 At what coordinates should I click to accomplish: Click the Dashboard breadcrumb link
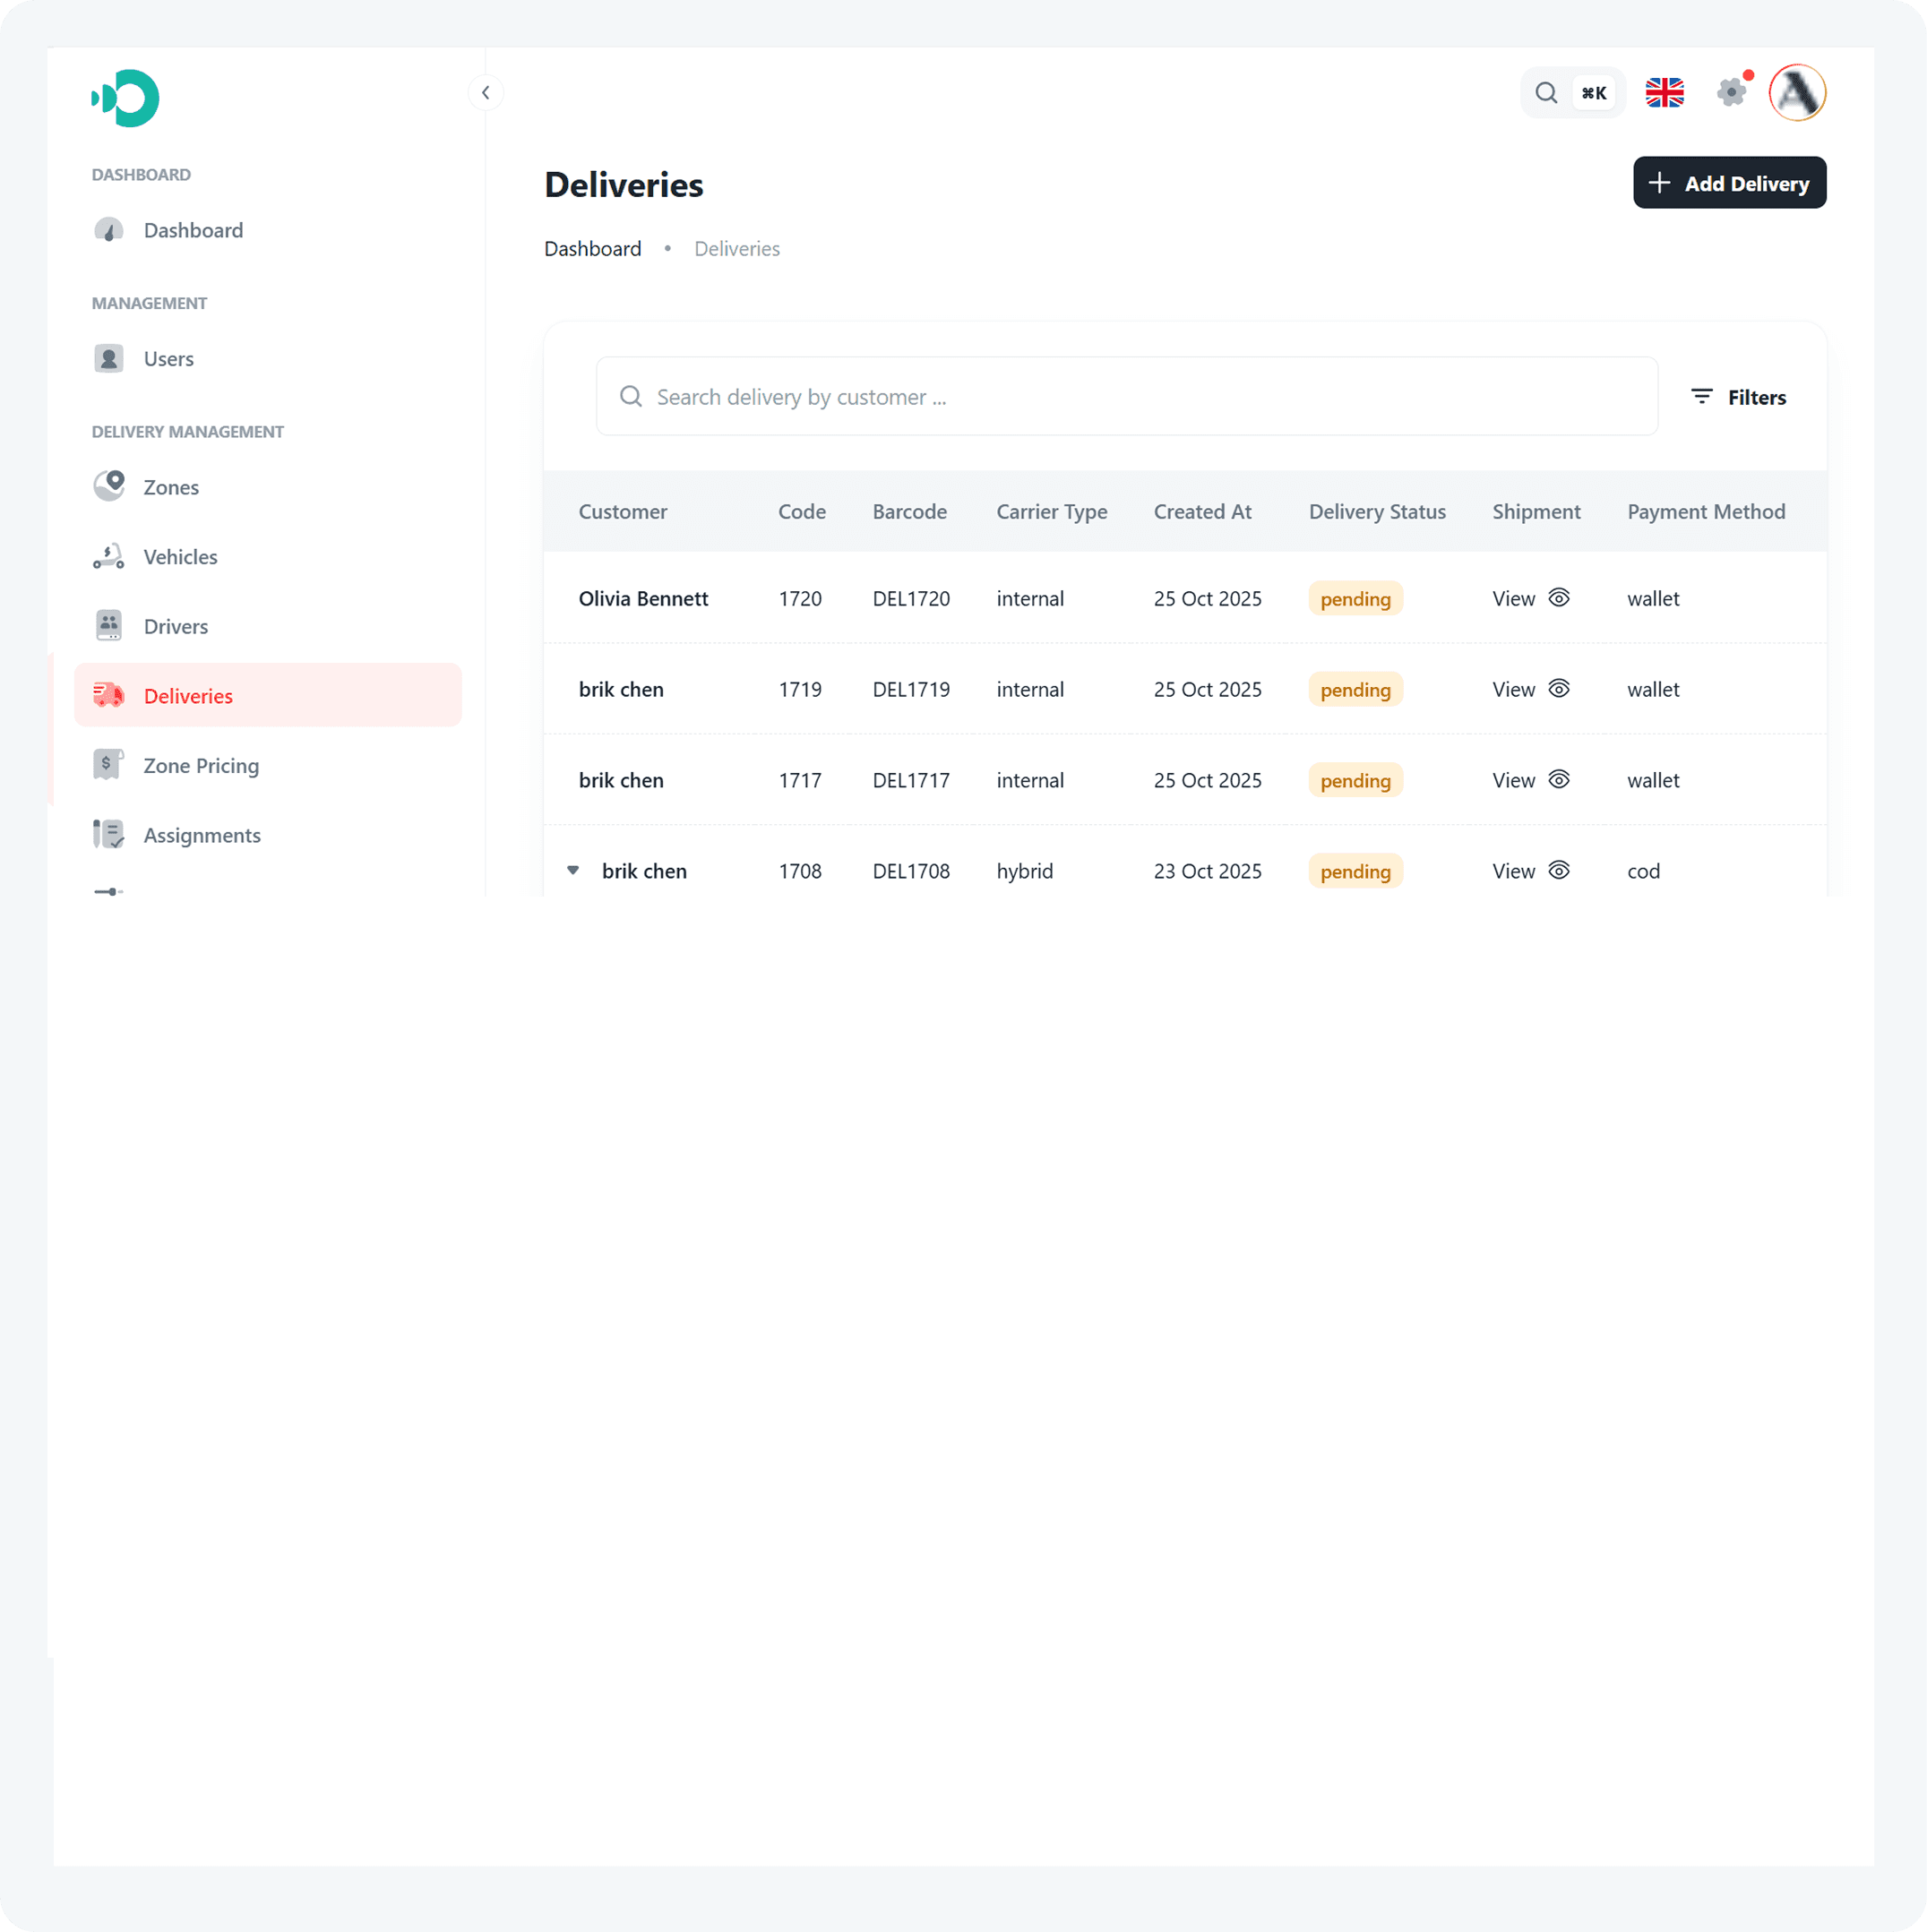click(592, 249)
